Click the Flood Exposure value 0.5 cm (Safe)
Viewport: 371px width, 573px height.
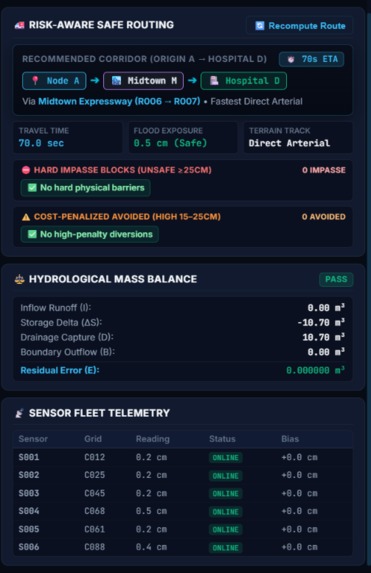click(170, 143)
